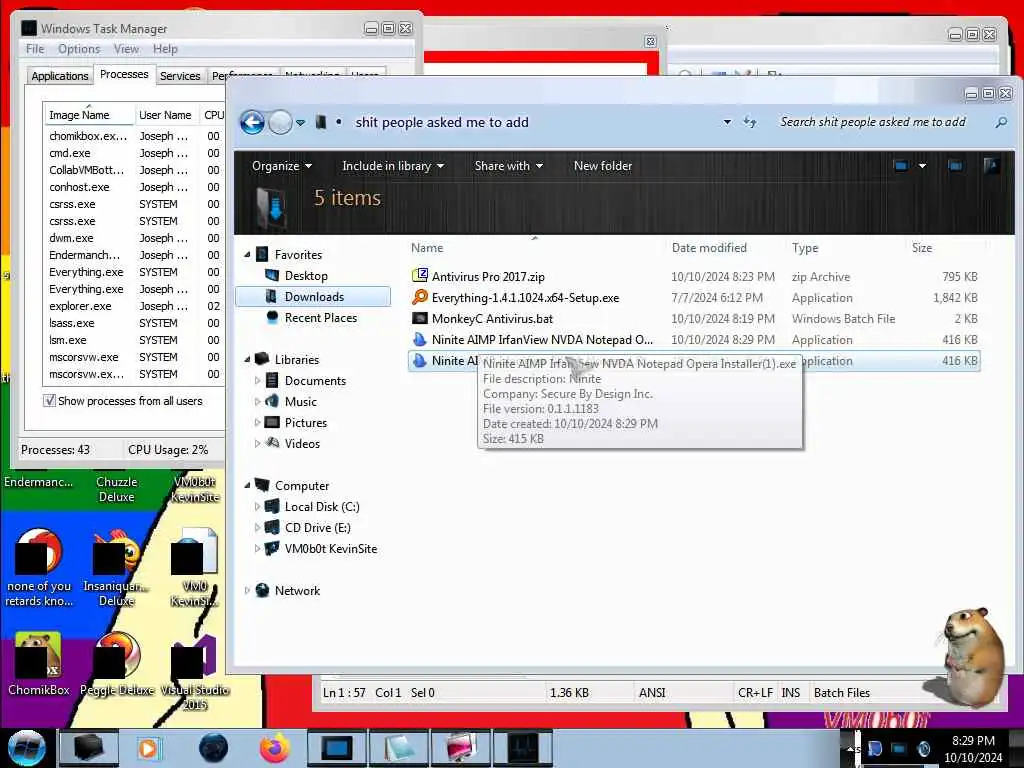Viewport: 1024px width, 768px height.
Task: Open the Share with dropdown
Action: [x=509, y=166]
